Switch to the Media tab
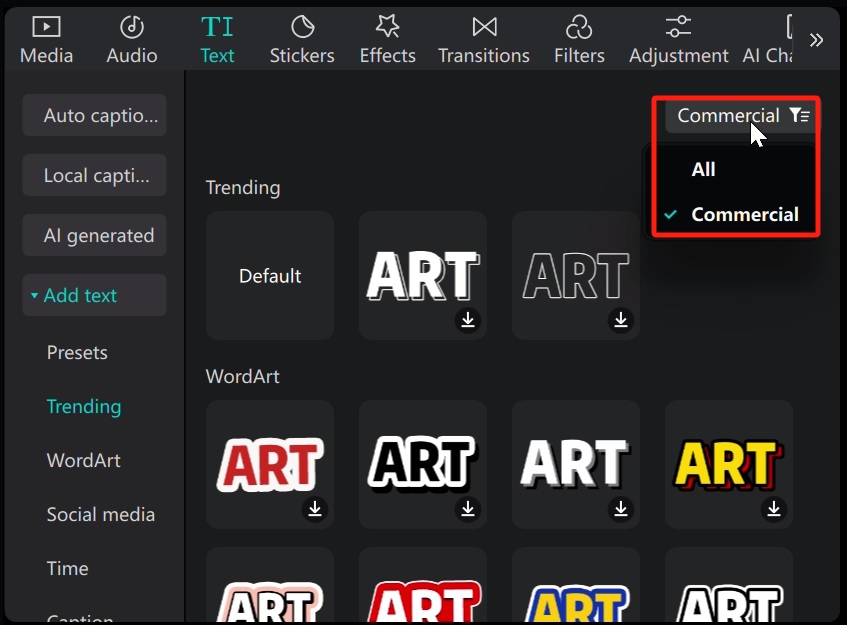Image resolution: width=847 pixels, height=625 pixels. tap(46, 40)
